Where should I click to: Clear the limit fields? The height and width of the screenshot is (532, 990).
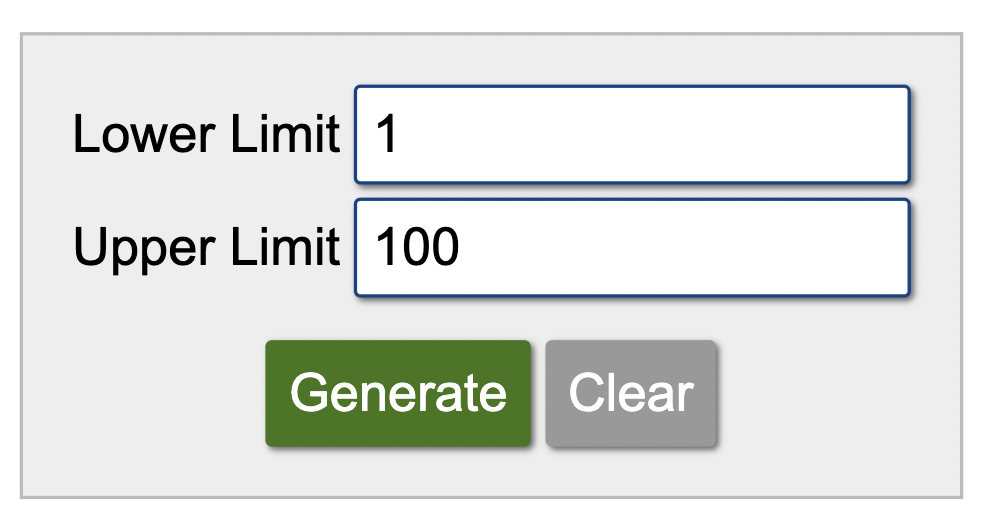631,393
